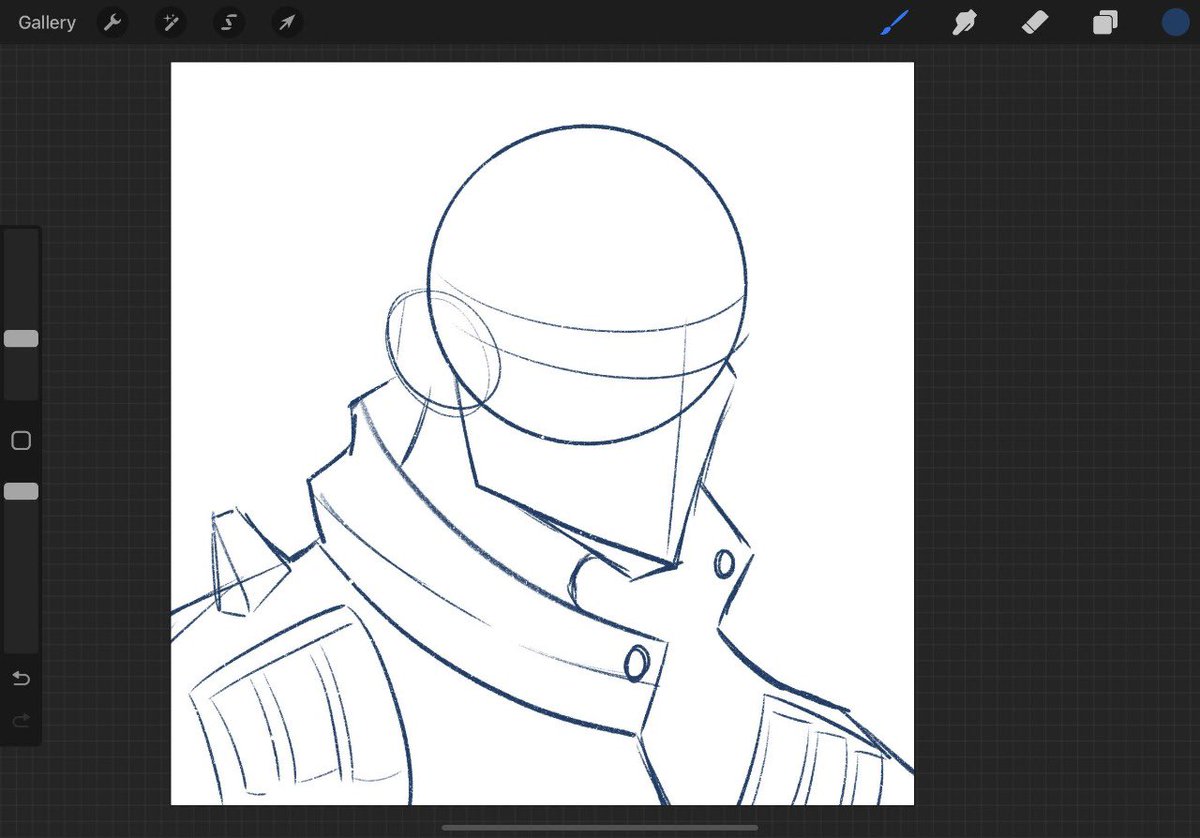The height and width of the screenshot is (838, 1200).
Task: Open the Gallery view
Action: [x=47, y=22]
